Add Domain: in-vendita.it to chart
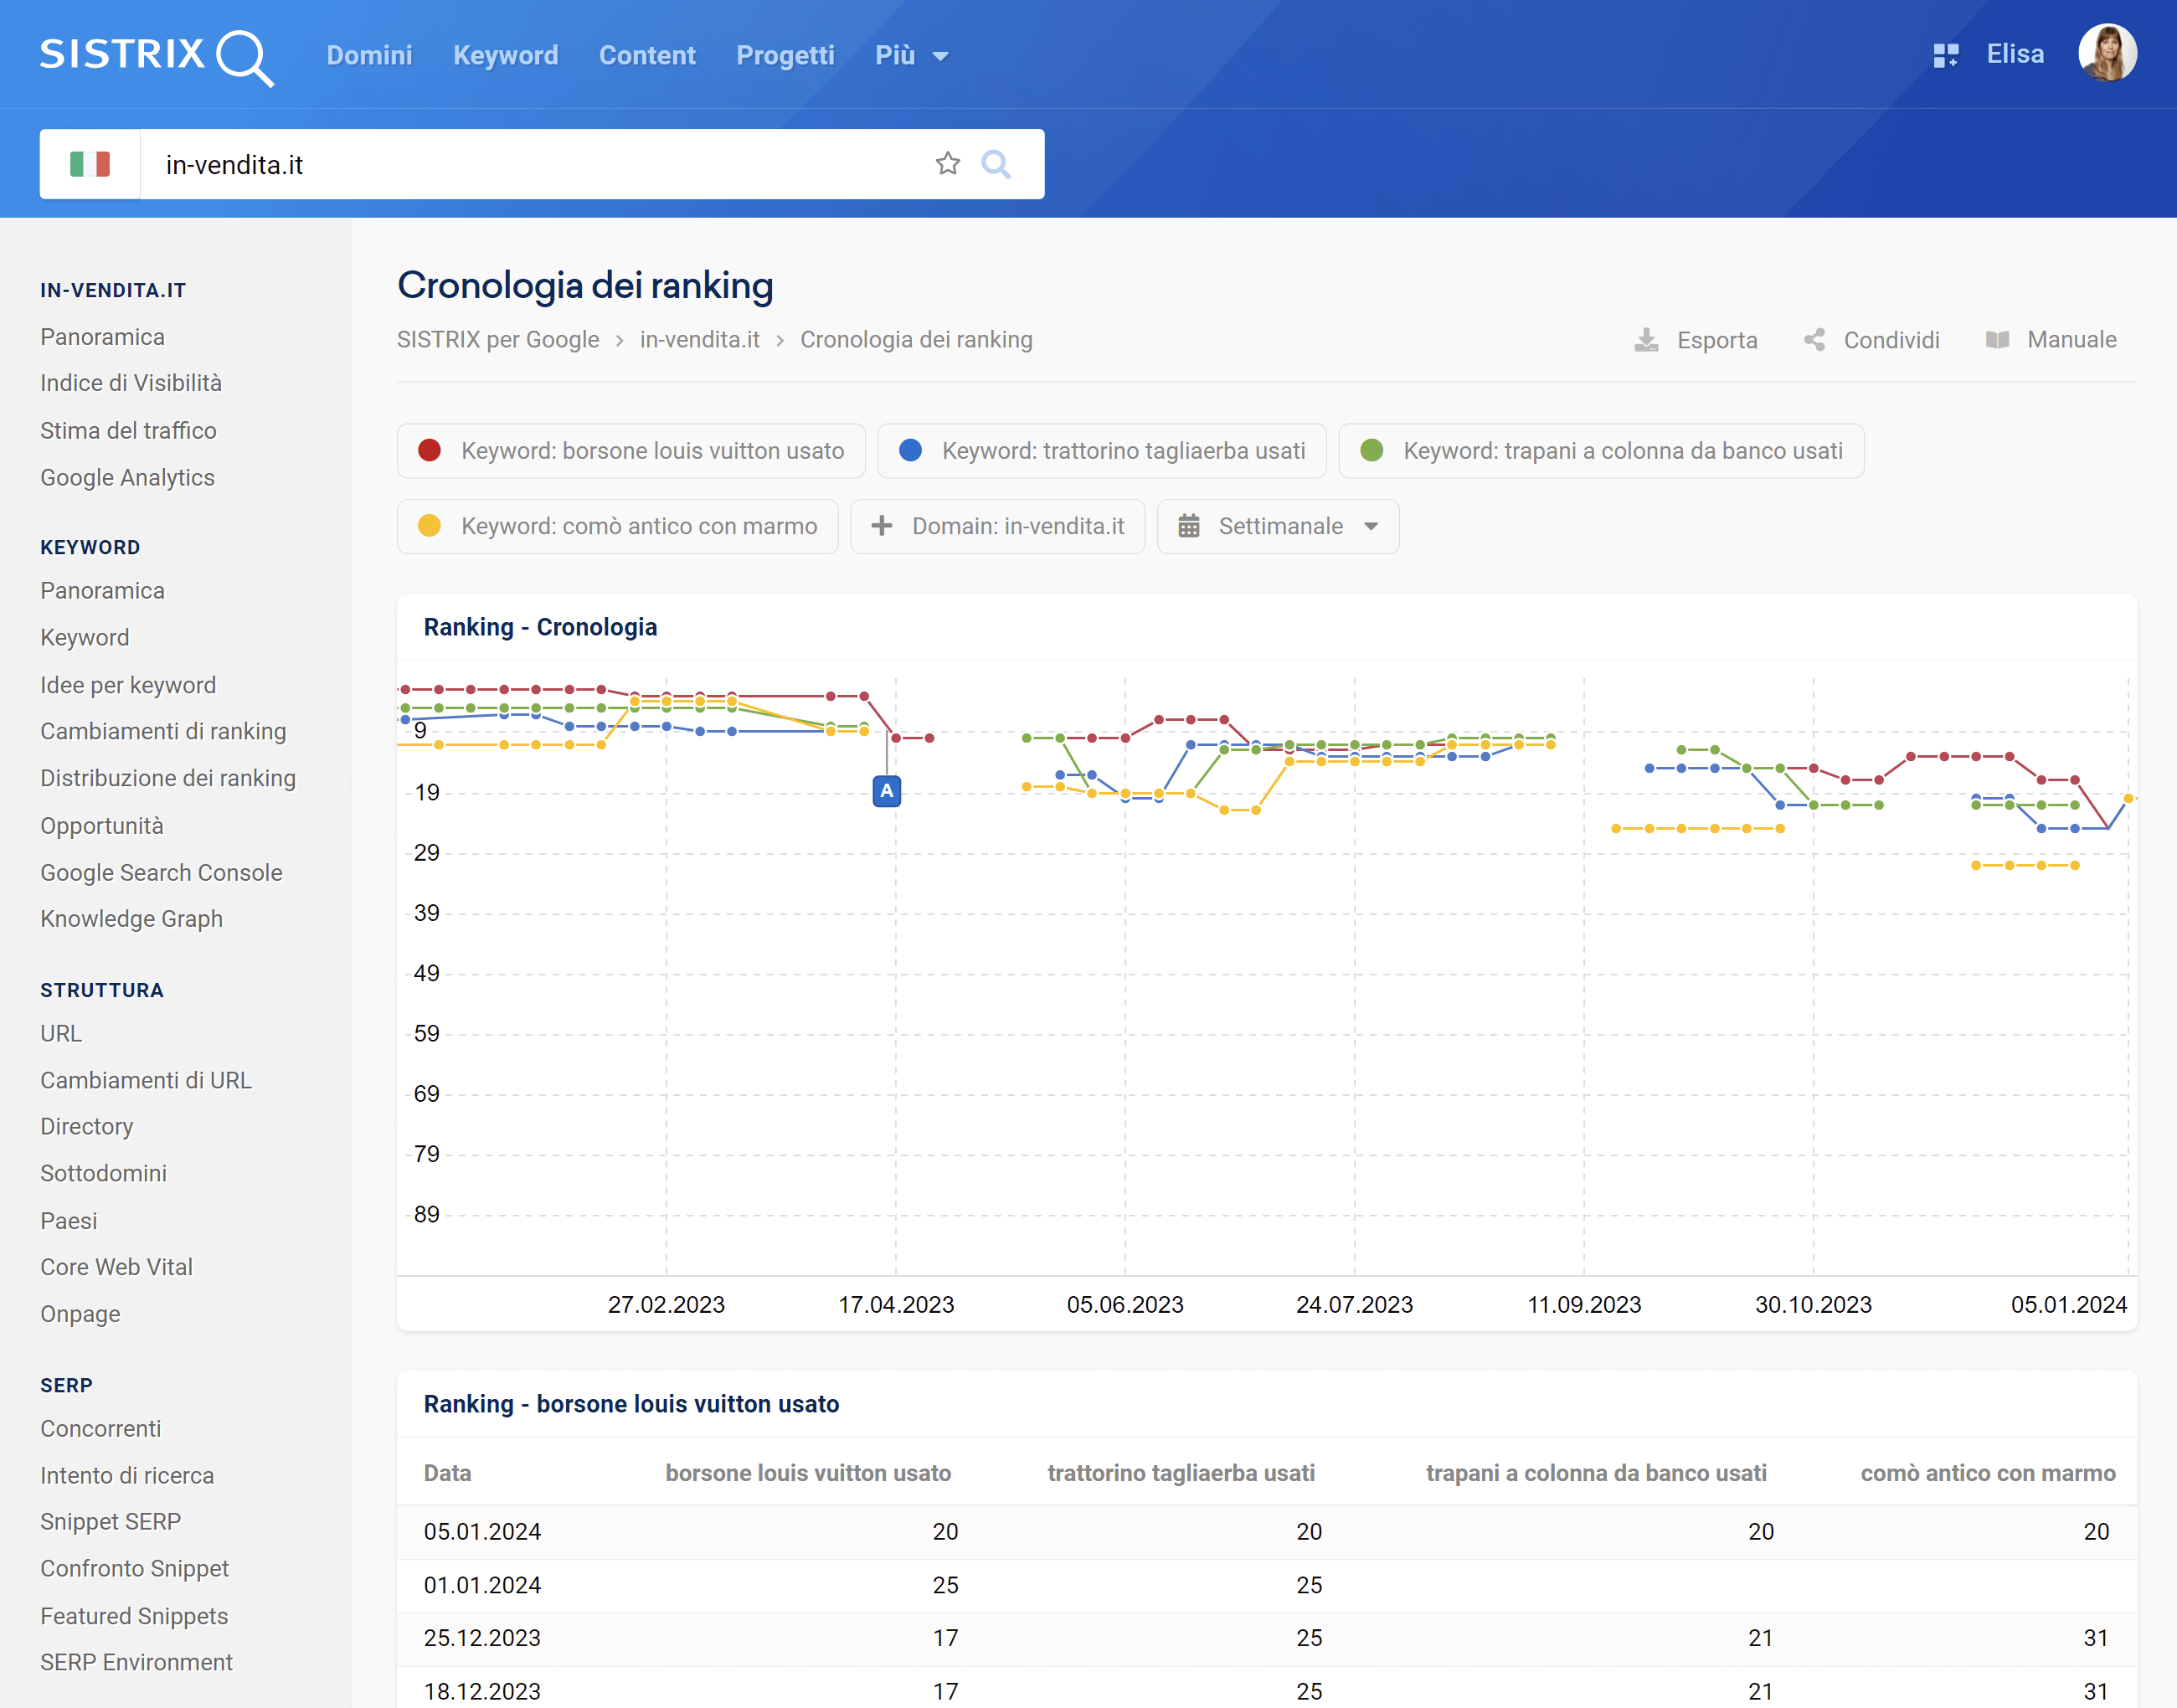The height and width of the screenshot is (1708, 2177). [997, 526]
